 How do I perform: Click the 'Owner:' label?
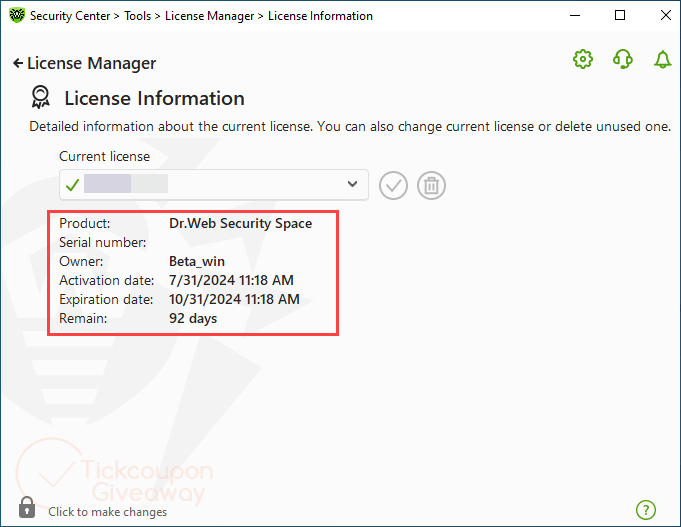(81, 262)
